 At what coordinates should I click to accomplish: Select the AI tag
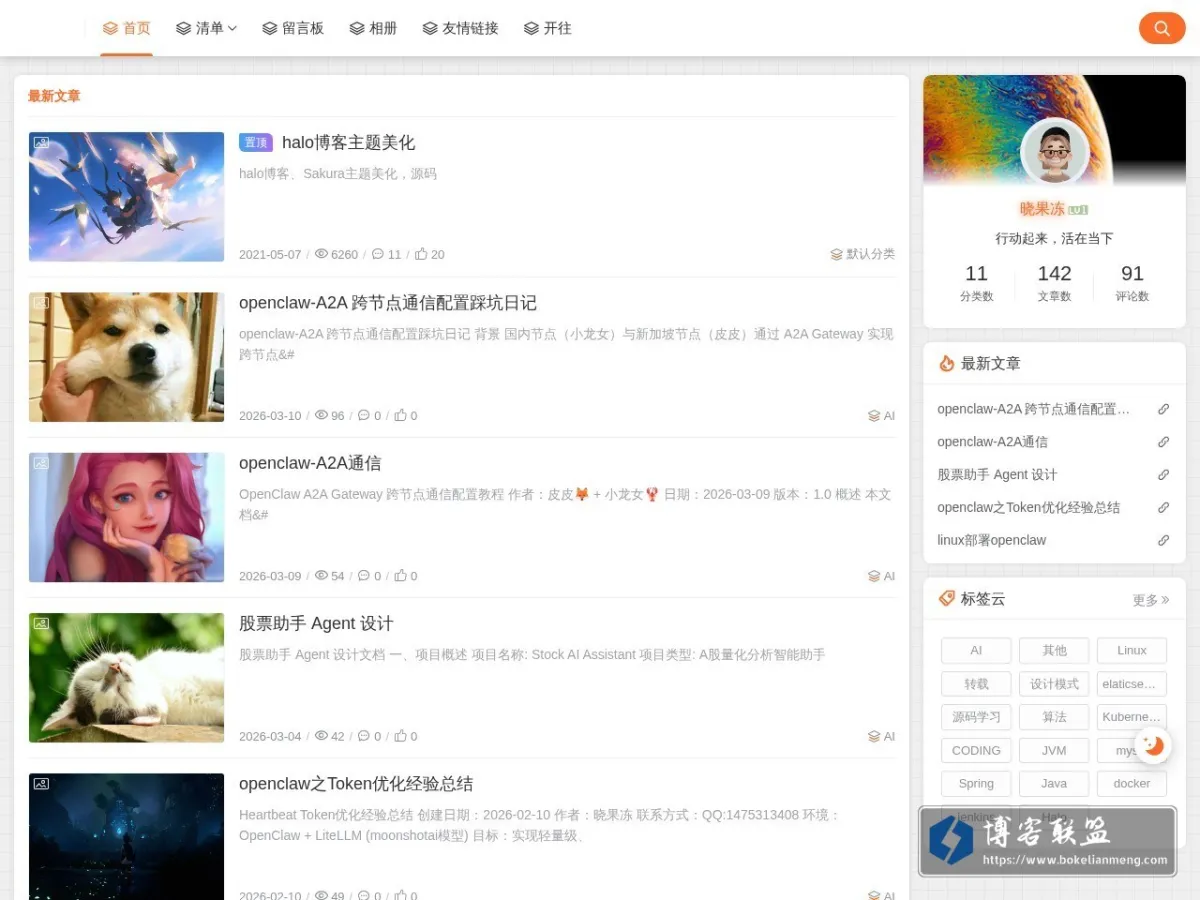[x=976, y=650]
